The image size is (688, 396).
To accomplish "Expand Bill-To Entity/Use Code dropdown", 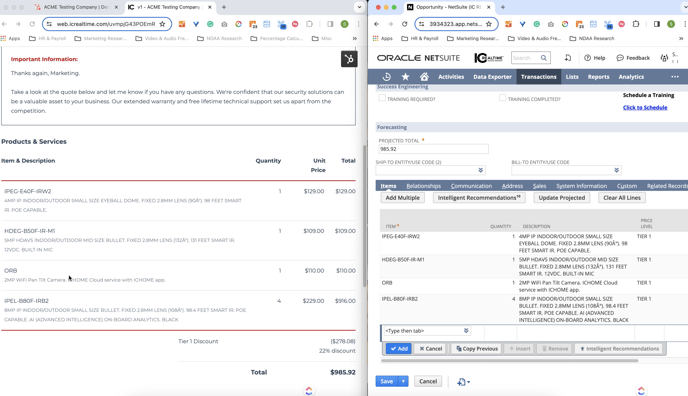I will click(616, 170).
